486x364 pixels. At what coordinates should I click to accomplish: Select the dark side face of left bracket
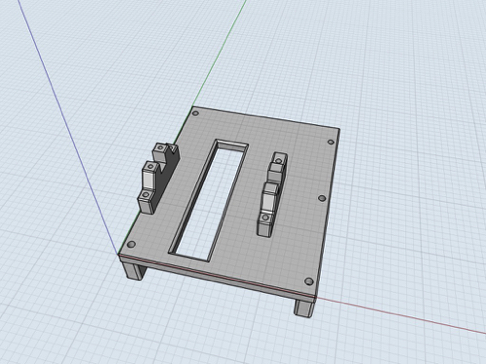[166, 177]
